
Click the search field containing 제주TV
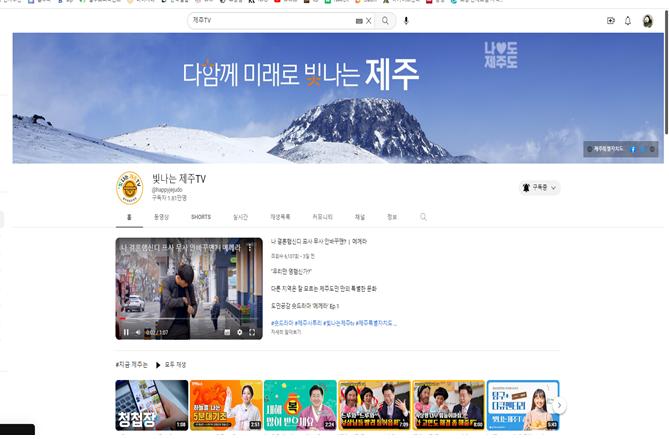click(x=273, y=20)
